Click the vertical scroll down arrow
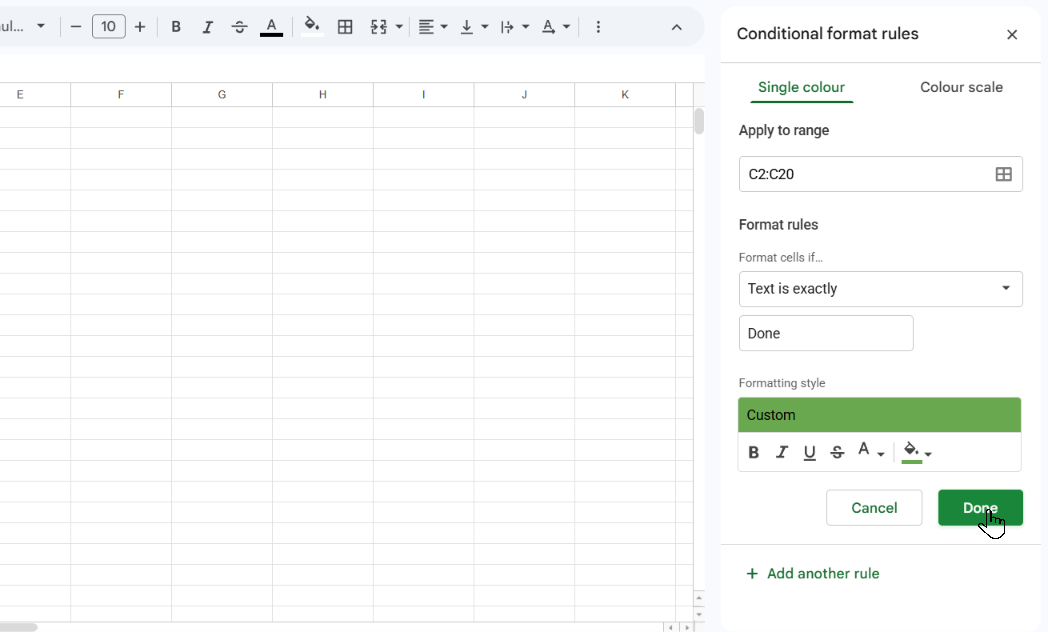Screen dimensions: 1048x632 point(699,615)
